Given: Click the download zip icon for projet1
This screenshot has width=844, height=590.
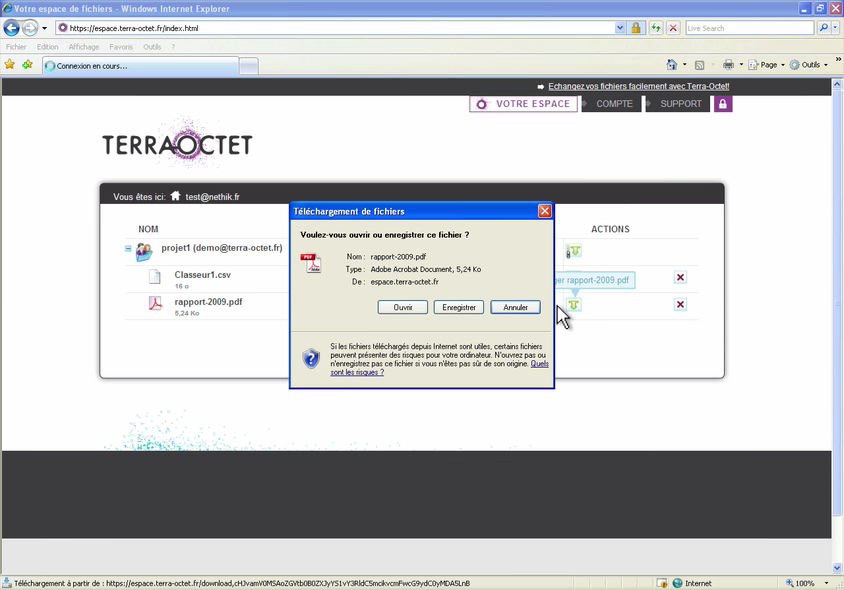Looking at the screenshot, I should coord(573,251).
